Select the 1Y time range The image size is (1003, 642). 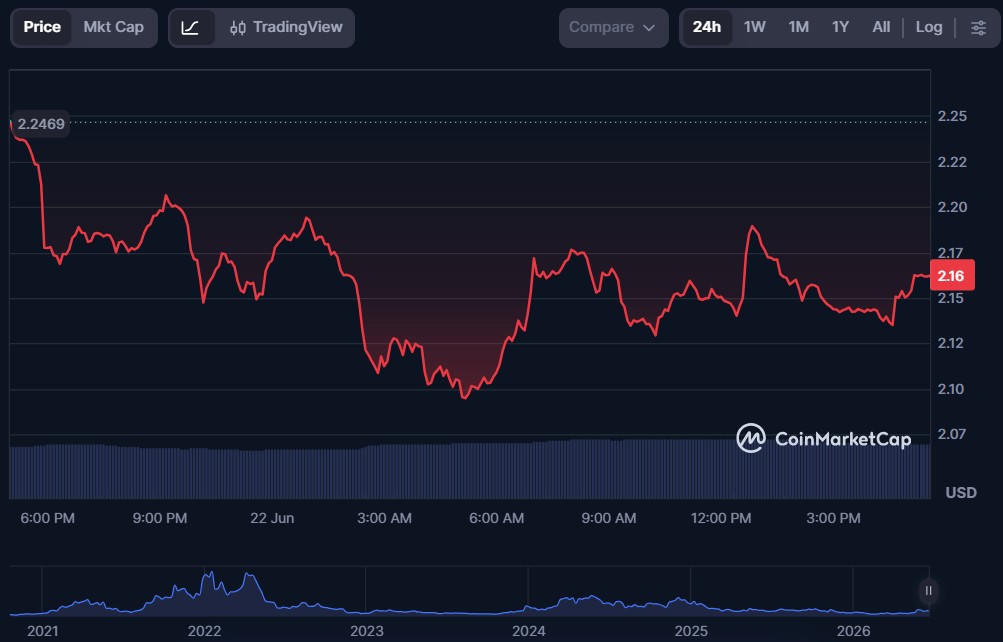[x=840, y=27]
